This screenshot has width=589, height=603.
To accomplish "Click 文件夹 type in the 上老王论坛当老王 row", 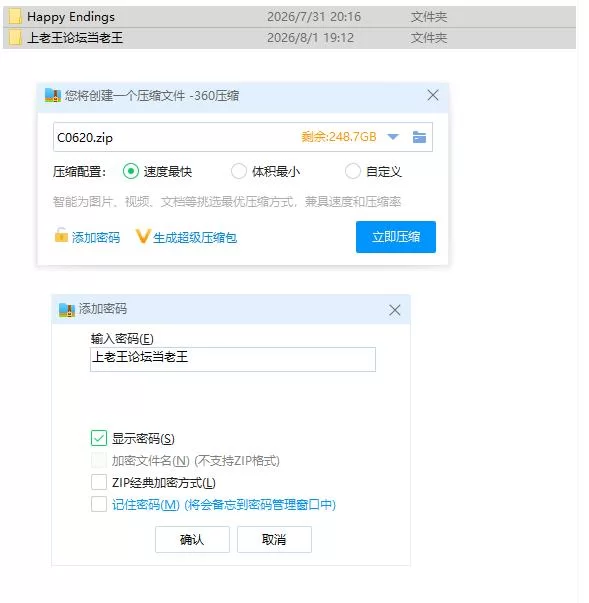I will (x=429, y=38).
